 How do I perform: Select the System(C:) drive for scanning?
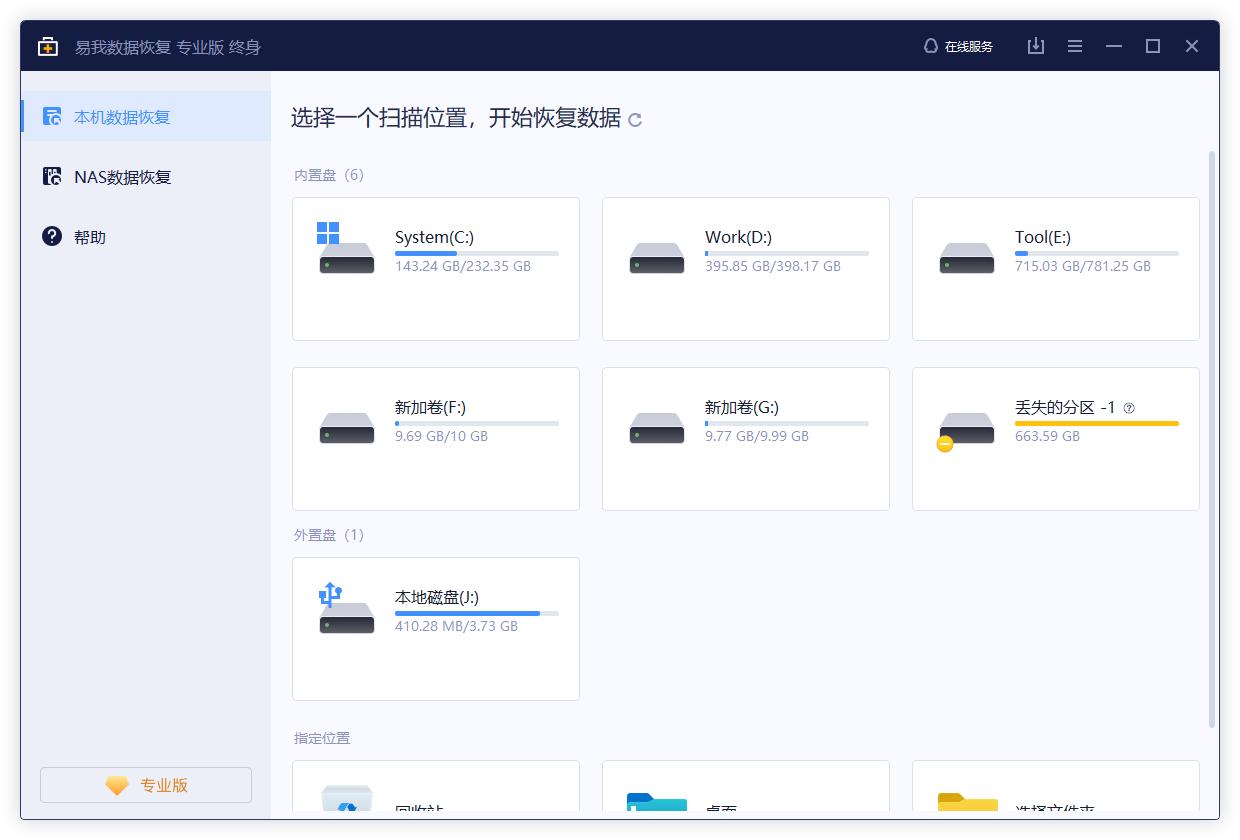pos(435,268)
